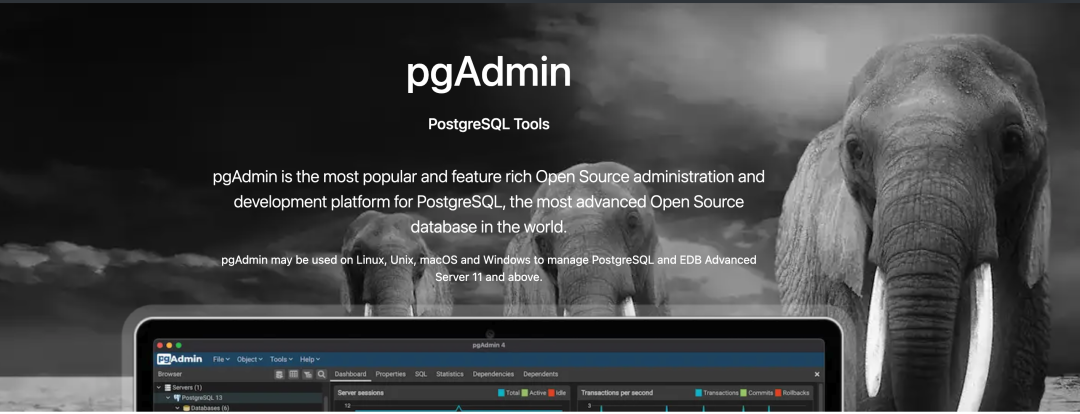1080x414 pixels.
Task: Click the PostgreSQL 13 elephant icon
Action: (x=177, y=397)
